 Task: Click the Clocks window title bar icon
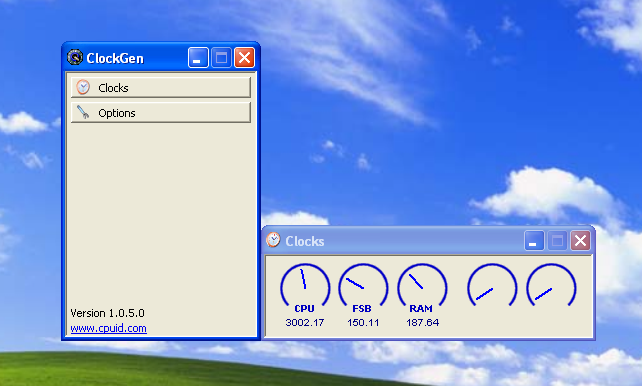point(273,240)
